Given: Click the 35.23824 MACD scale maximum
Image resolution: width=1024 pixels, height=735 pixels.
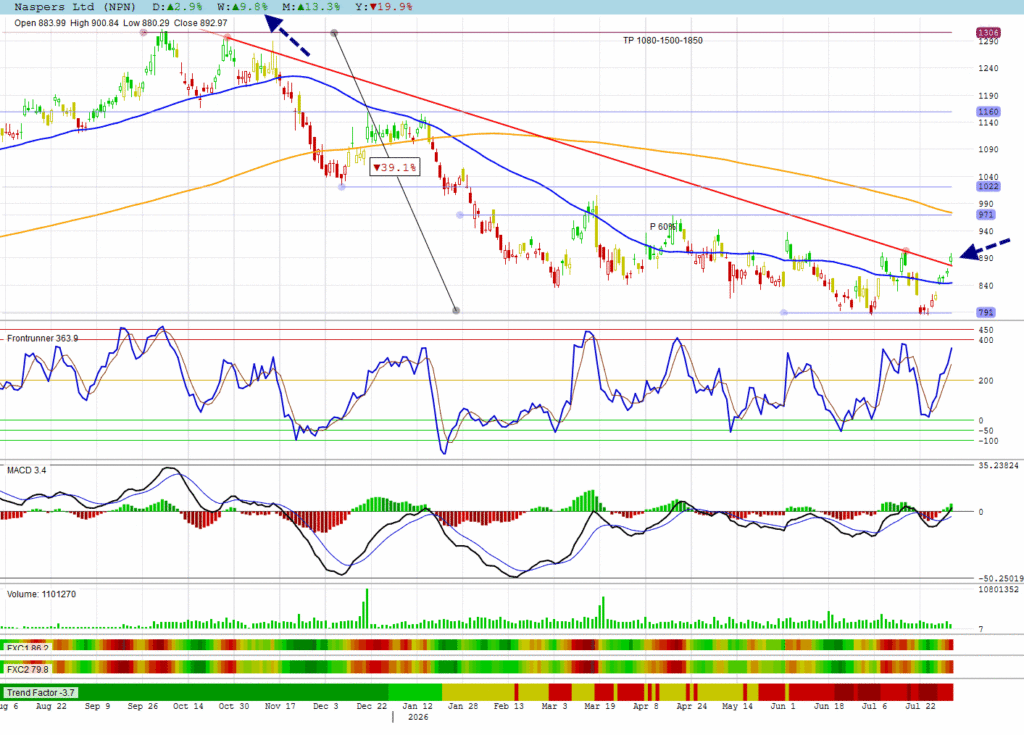Looking at the screenshot, I should coord(999,466).
